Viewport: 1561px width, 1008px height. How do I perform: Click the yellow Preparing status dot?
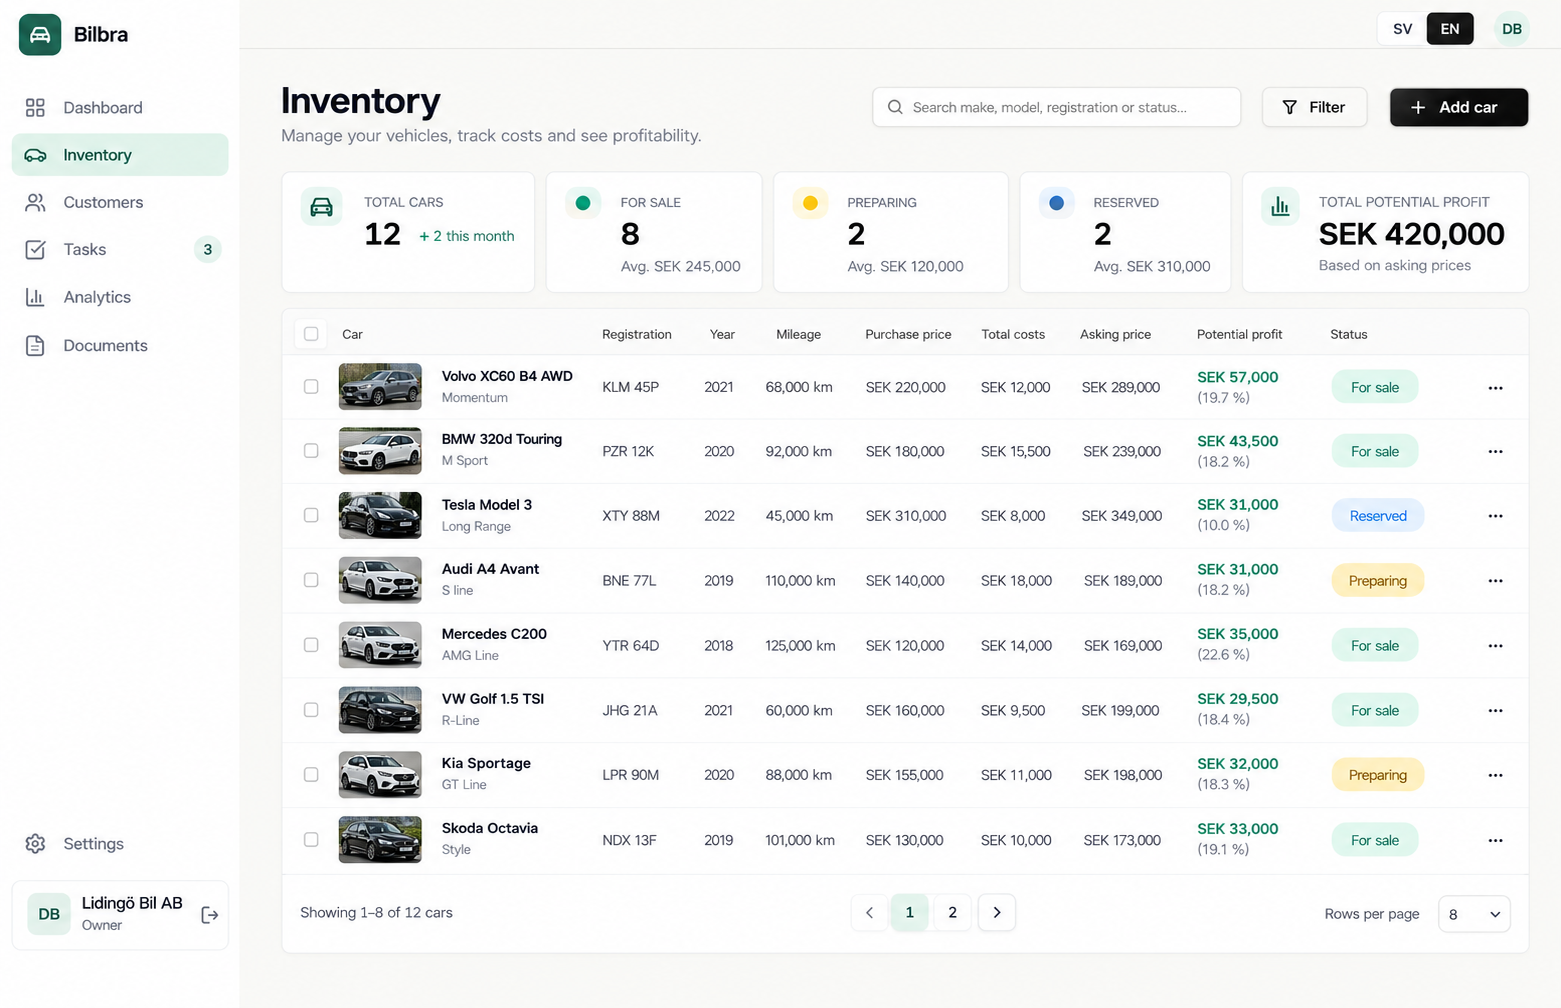(x=810, y=203)
